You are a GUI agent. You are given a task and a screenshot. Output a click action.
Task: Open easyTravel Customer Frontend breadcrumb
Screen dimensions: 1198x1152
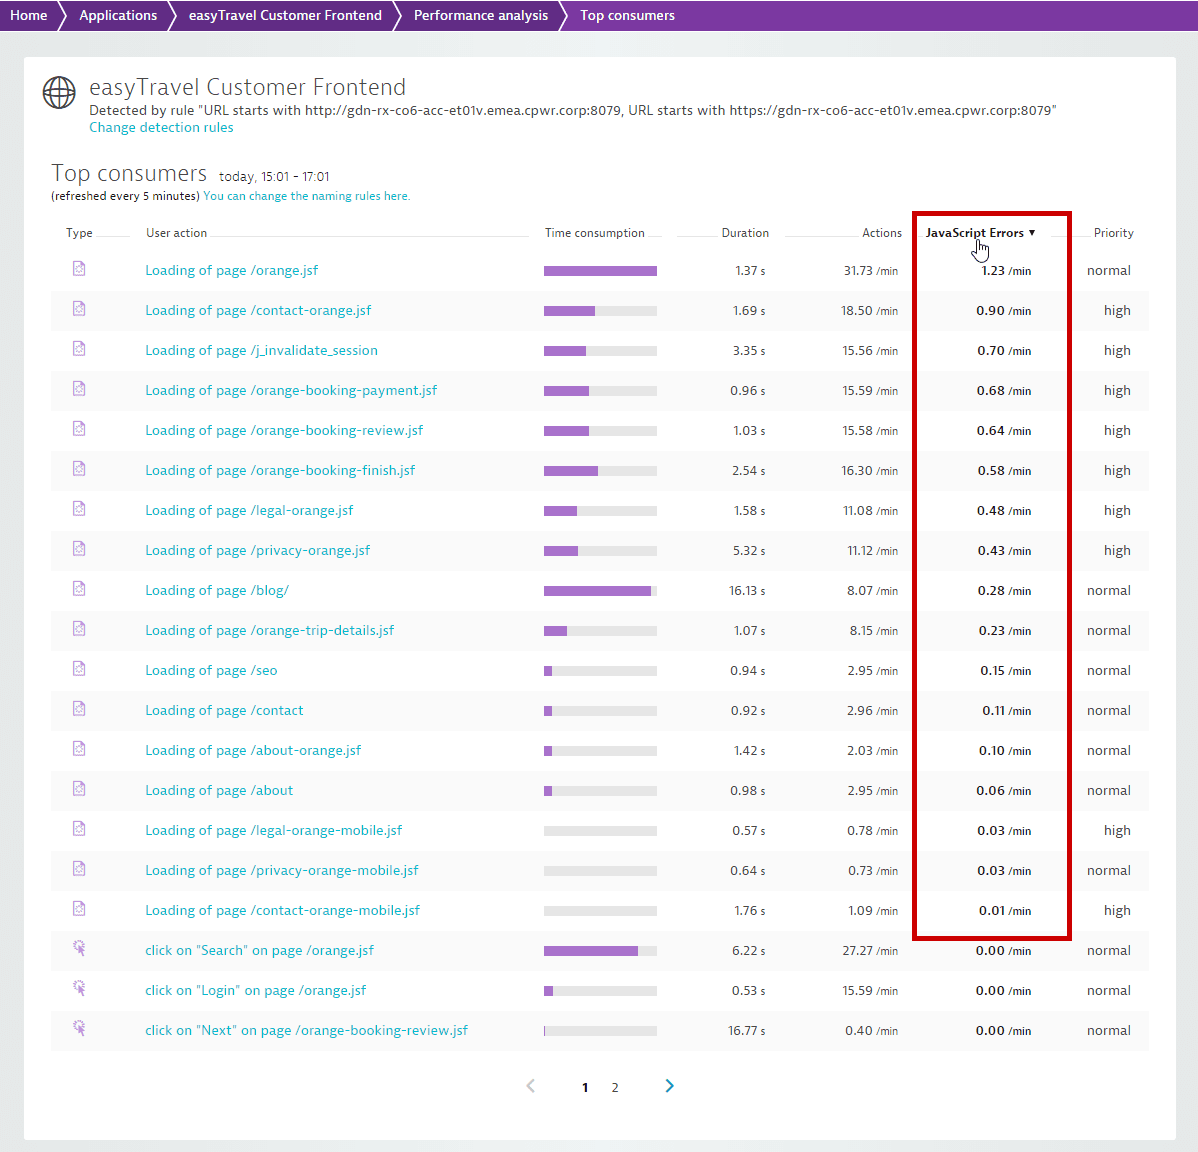(285, 15)
